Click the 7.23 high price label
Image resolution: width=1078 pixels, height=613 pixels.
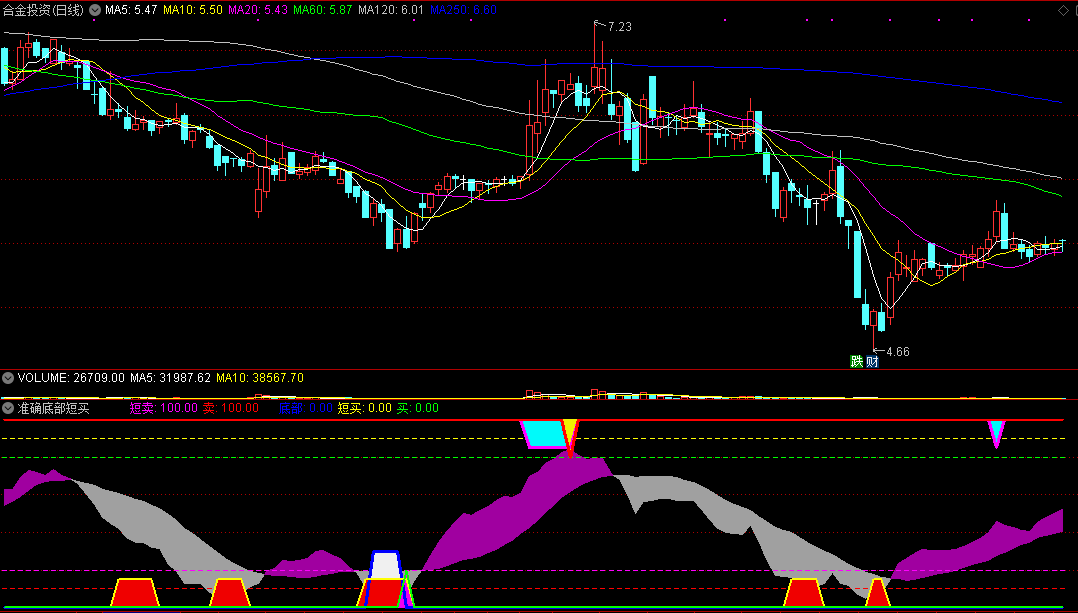click(x=619, y=27)
